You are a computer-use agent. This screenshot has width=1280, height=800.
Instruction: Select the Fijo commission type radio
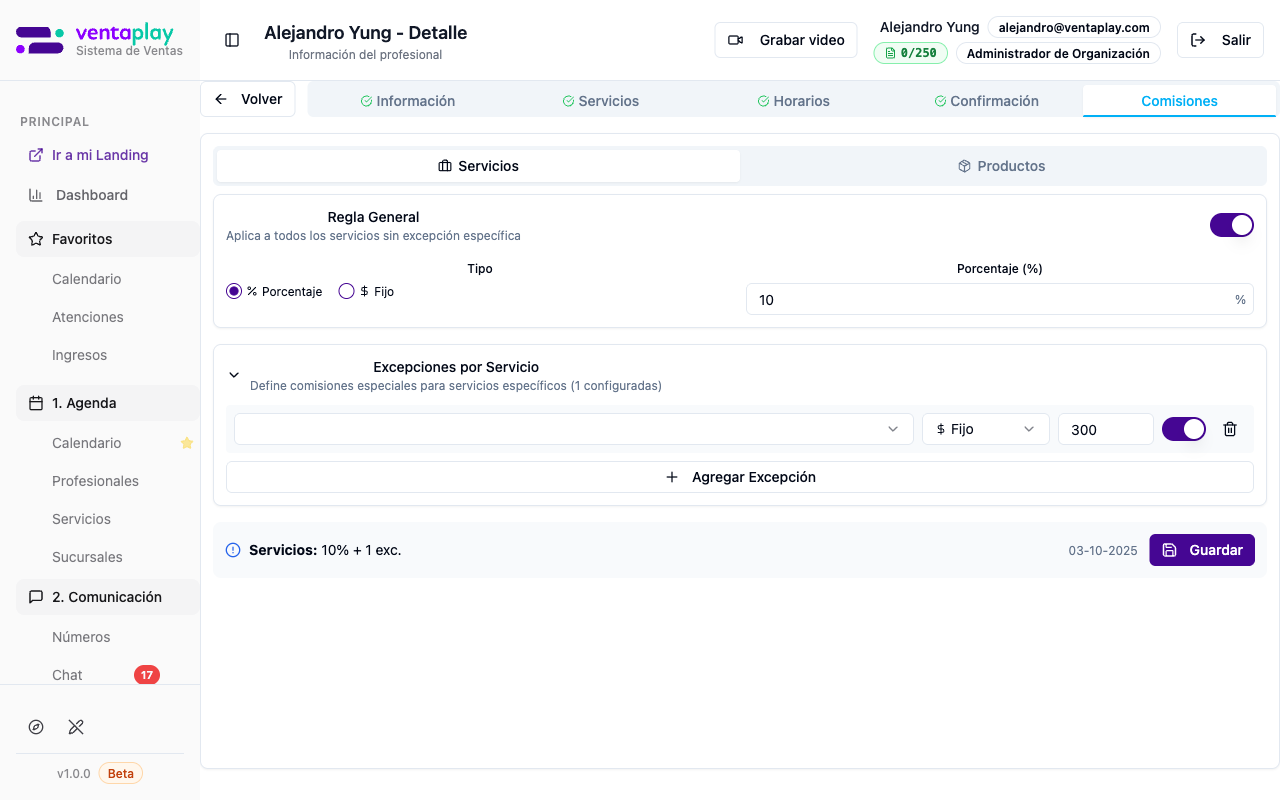click(x=347, y=291)
